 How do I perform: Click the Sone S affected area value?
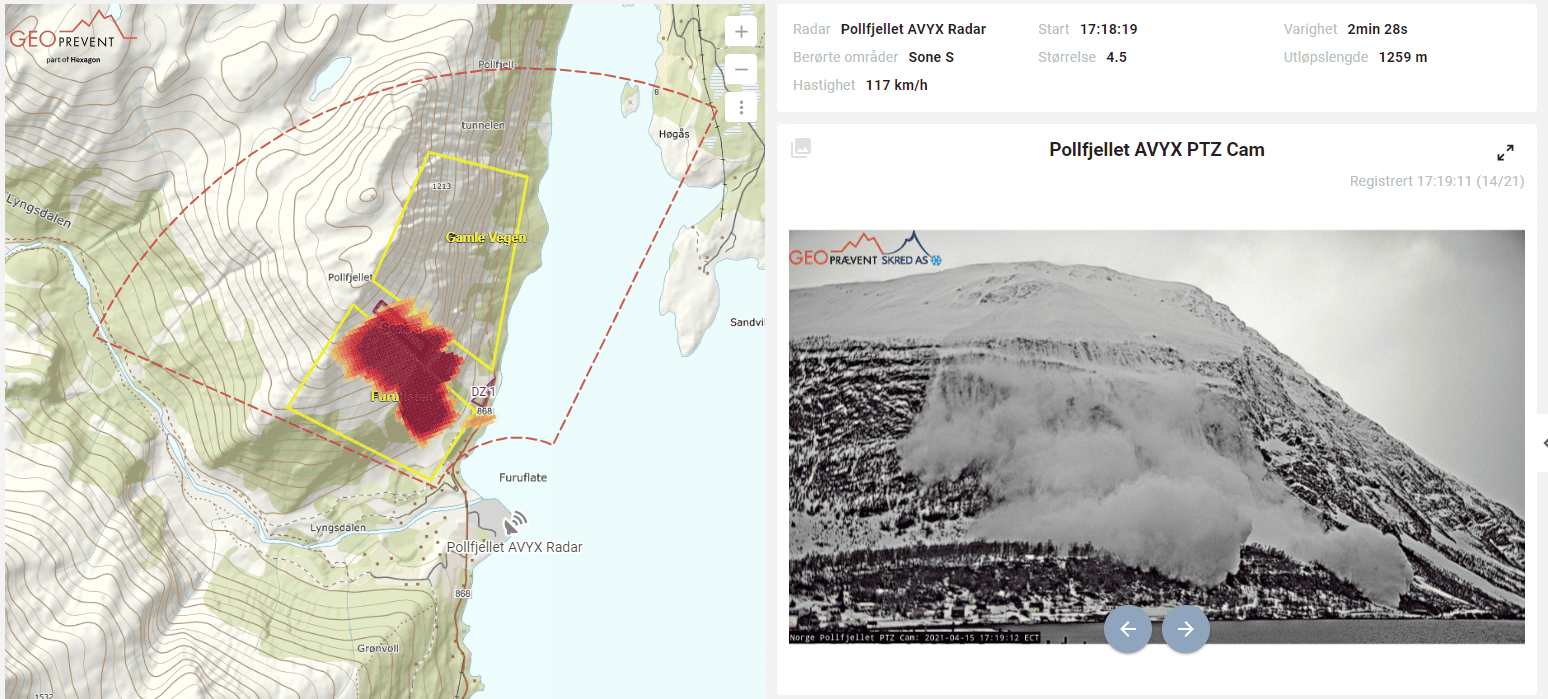(x=931, y=57)
